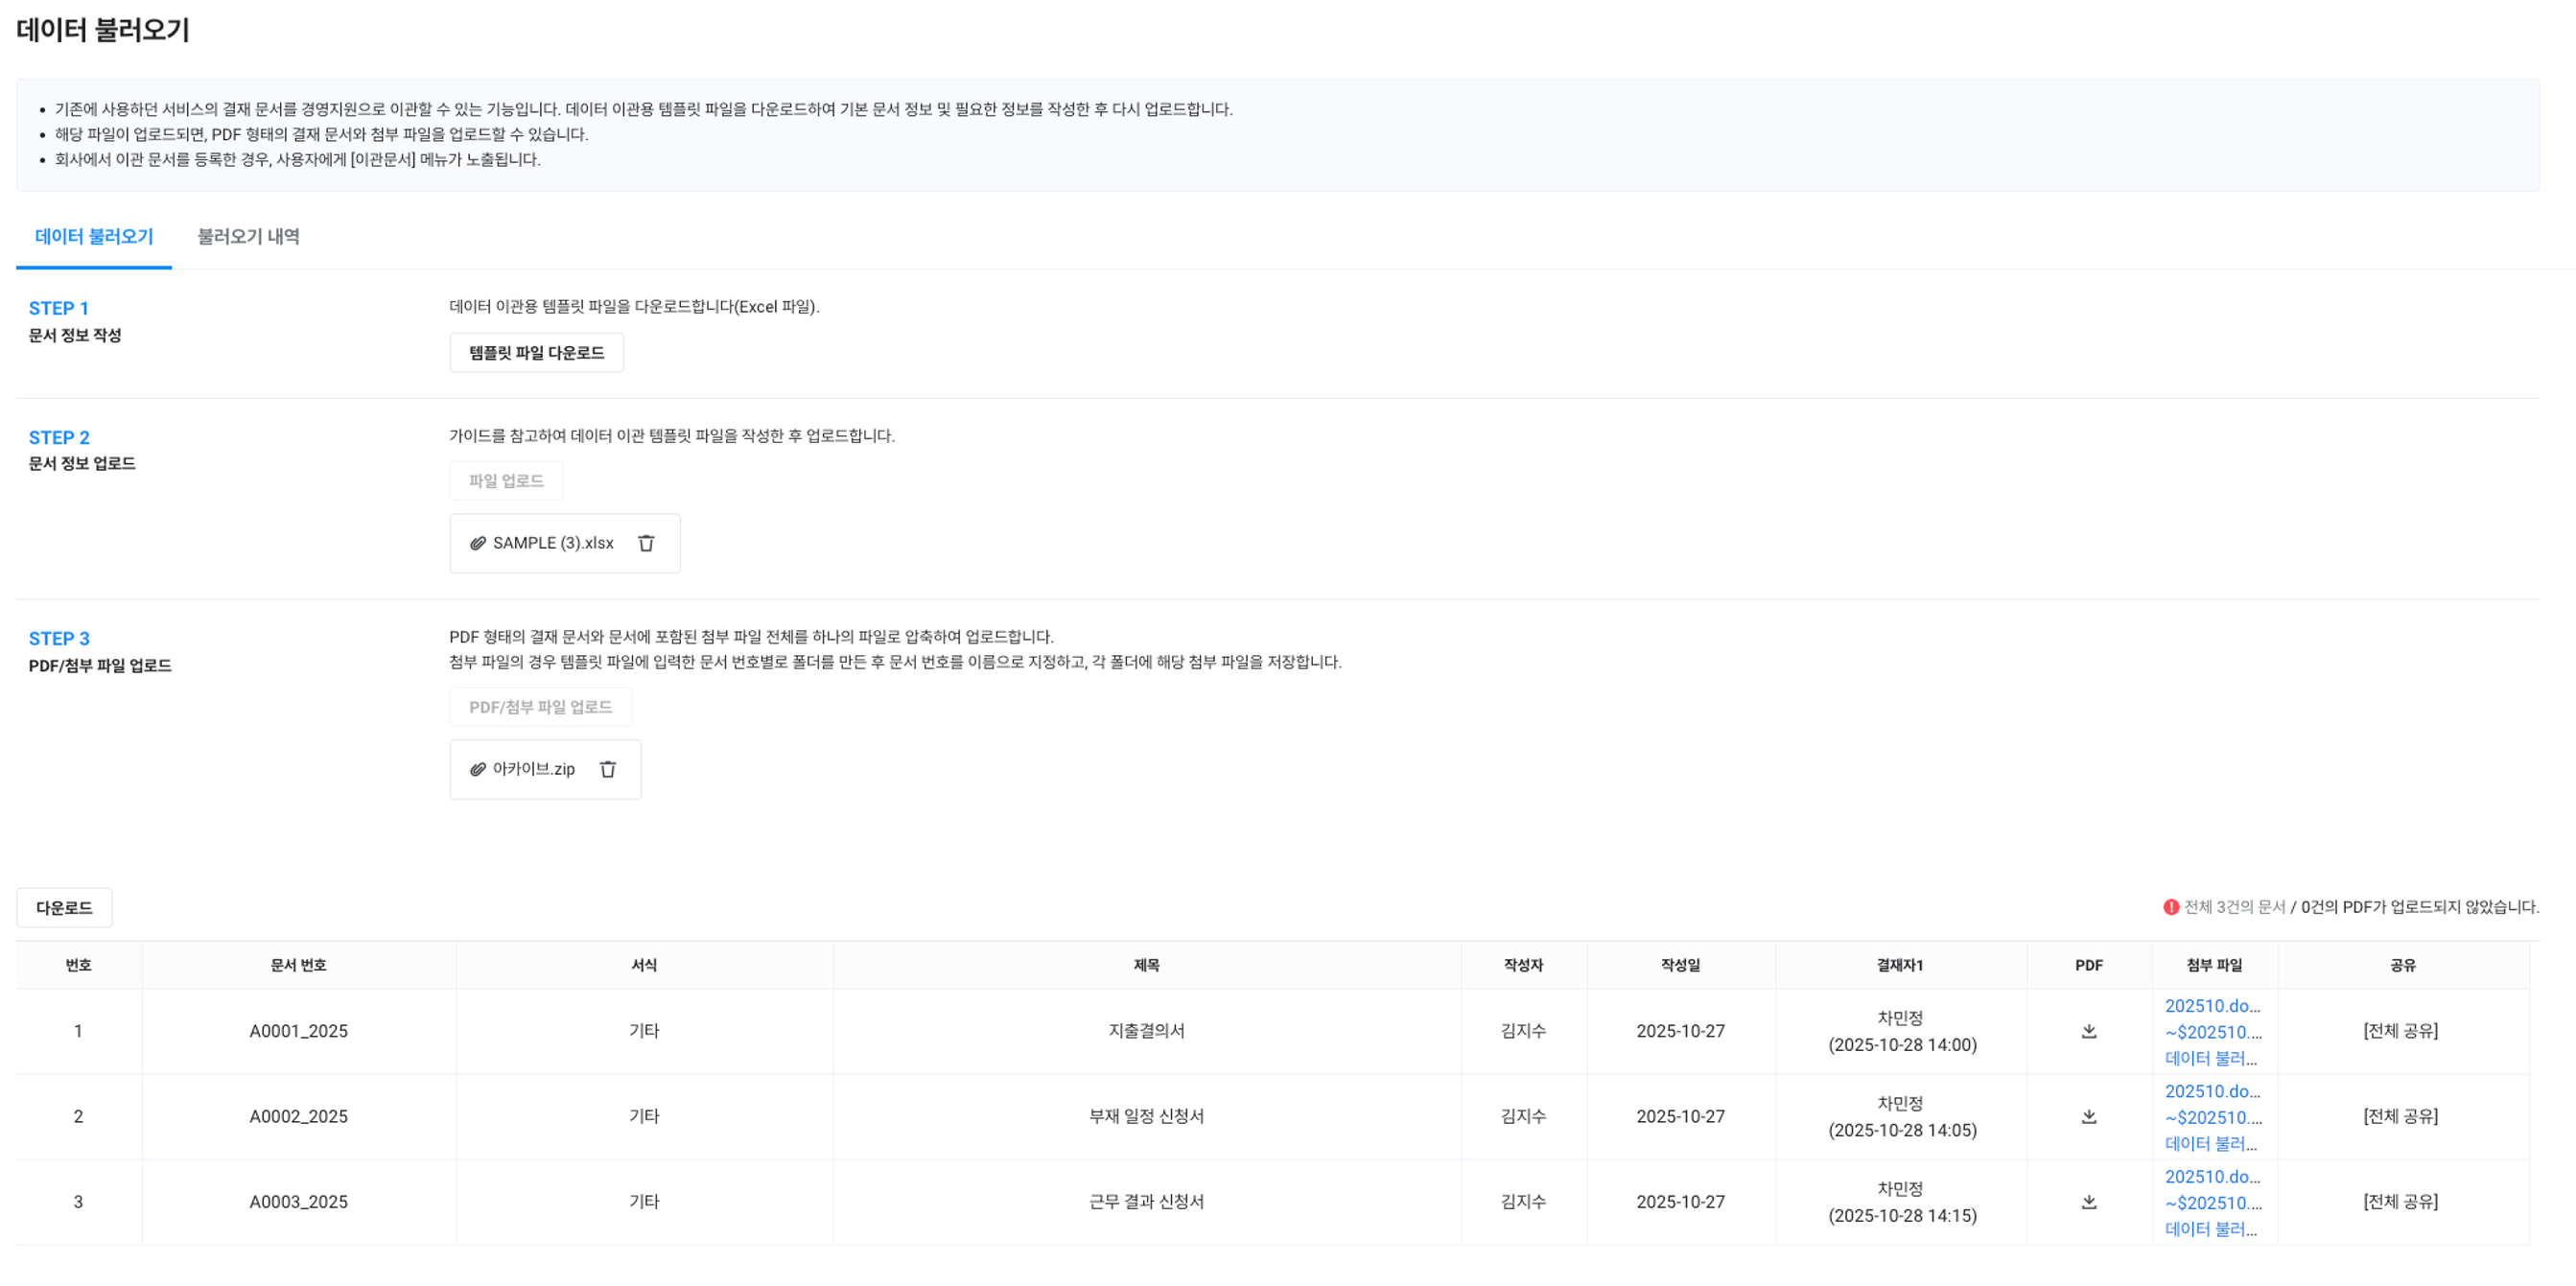The width and height of the screenshot is (2576, 1286).
Task: Click [전체 공유] in the first row
Action: click(x=2400, y=1031)
